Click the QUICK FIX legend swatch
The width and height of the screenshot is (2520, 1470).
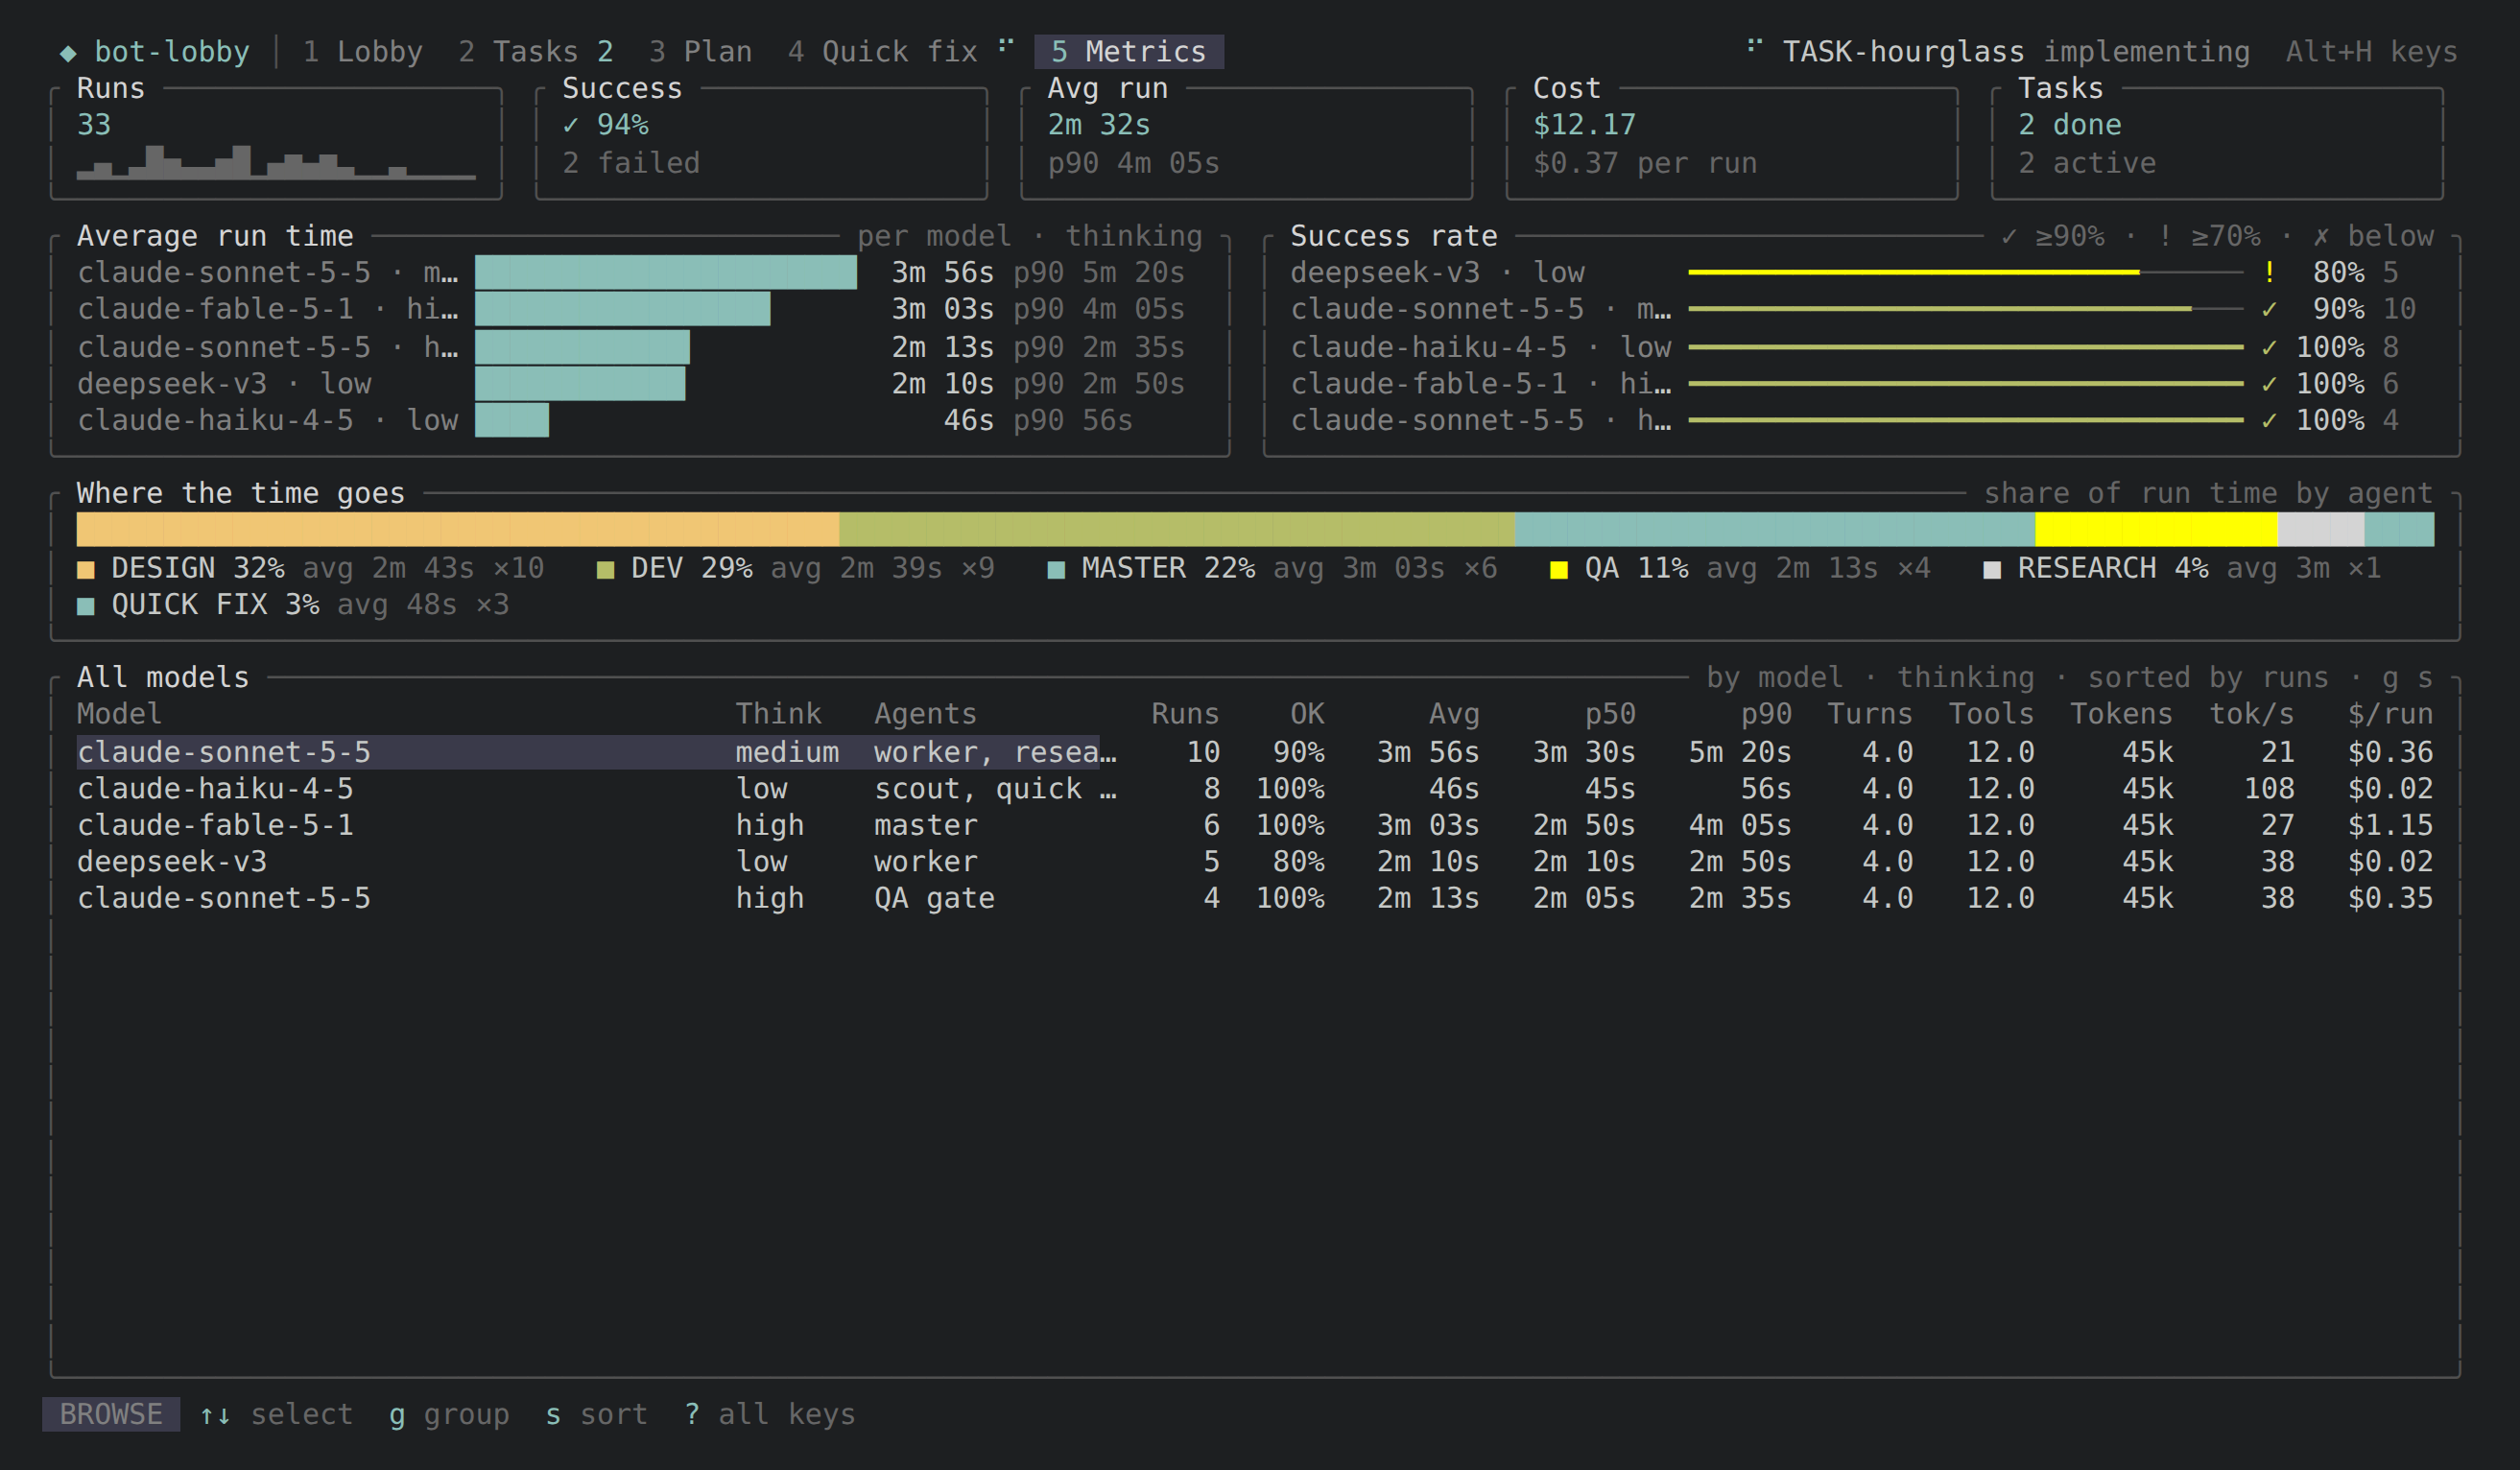86,606
